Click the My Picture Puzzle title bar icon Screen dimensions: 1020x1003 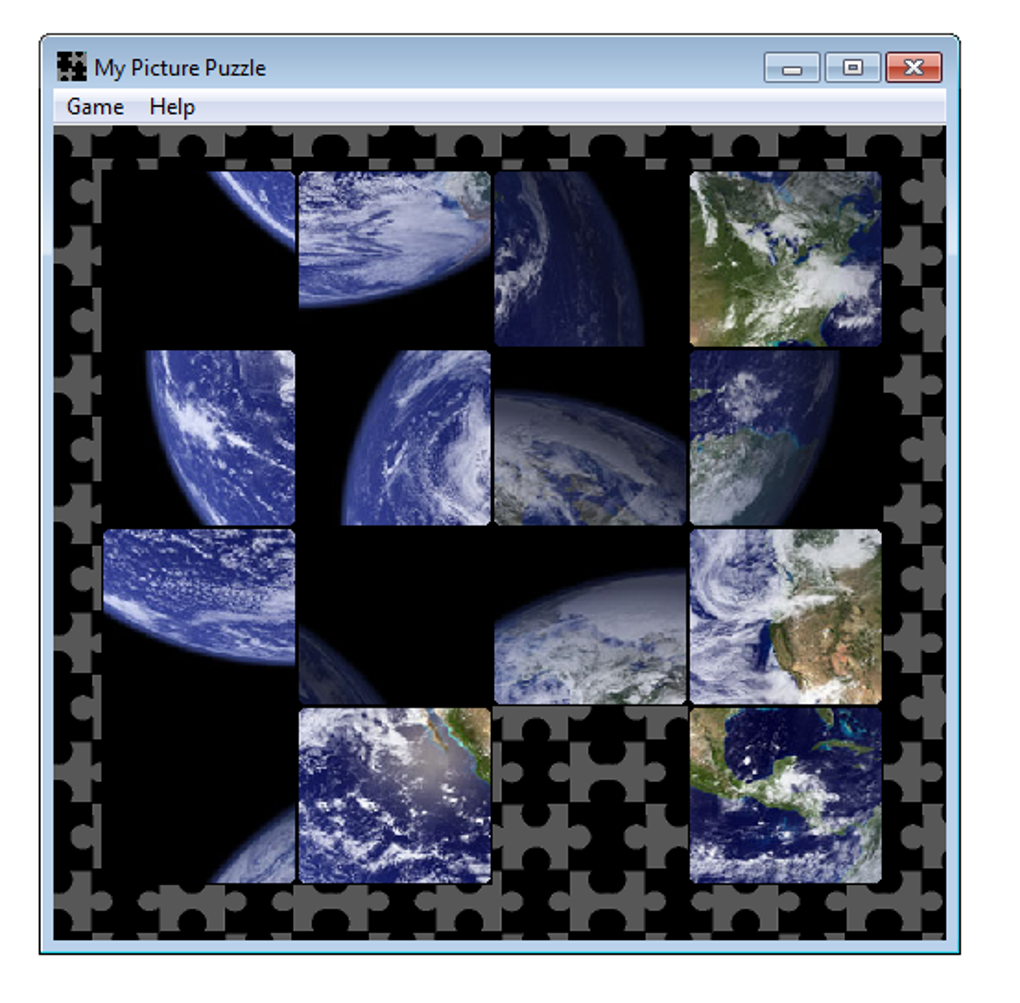coord(71,66)
